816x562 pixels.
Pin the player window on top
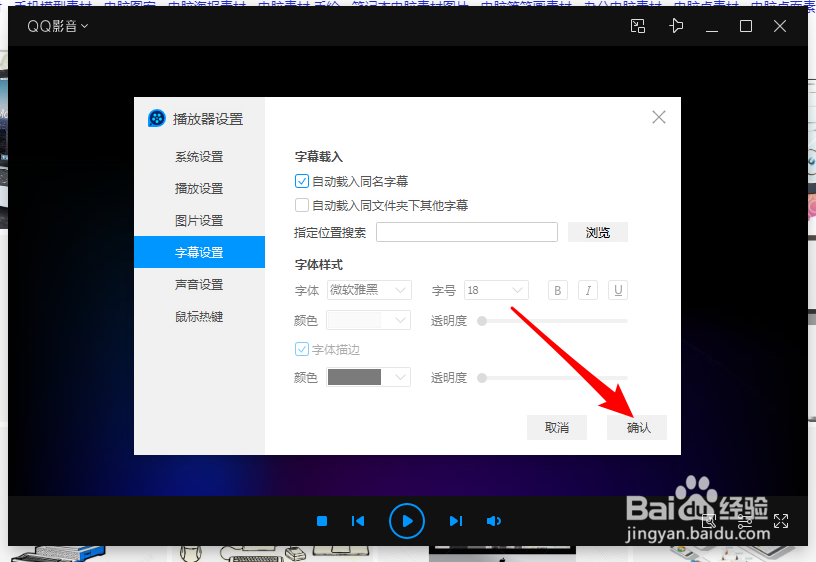coord(676,26)
